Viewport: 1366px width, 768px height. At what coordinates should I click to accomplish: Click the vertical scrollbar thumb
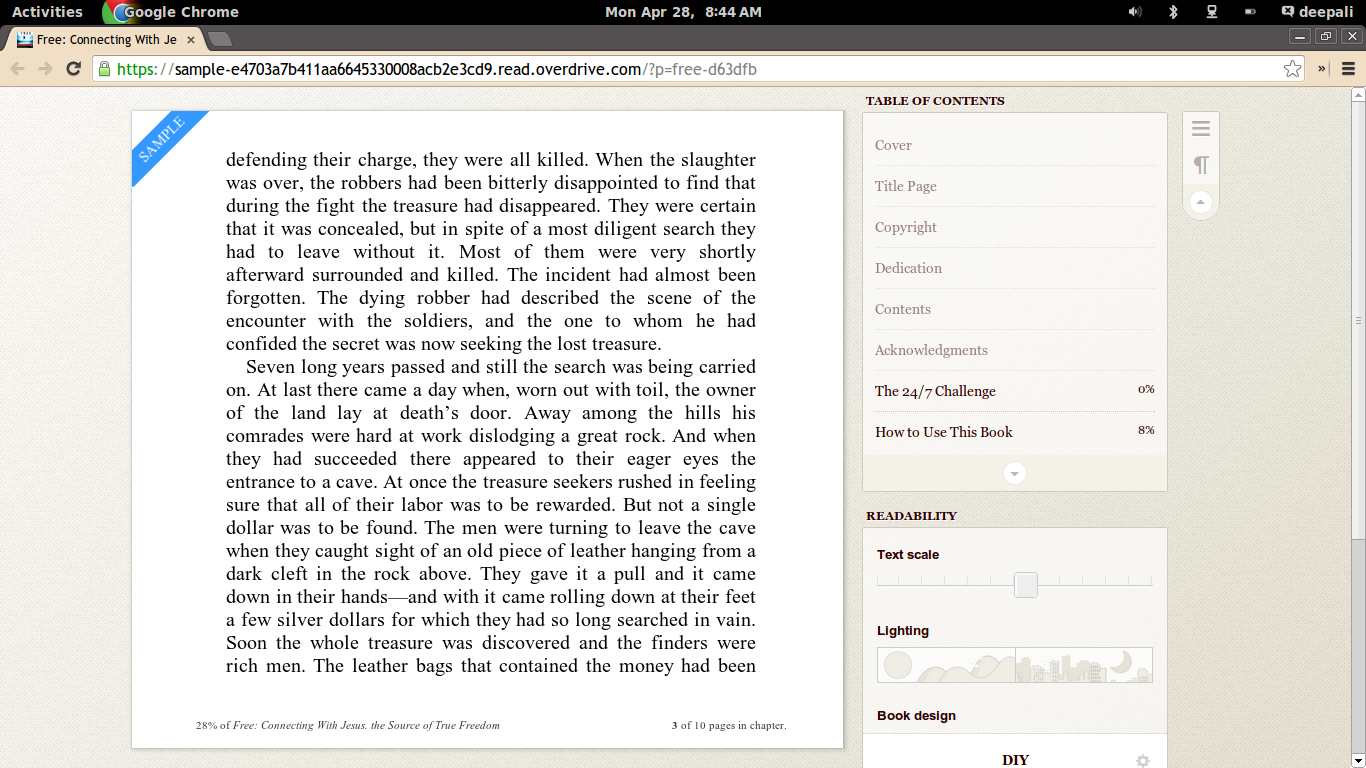(x=1358, y=320)
